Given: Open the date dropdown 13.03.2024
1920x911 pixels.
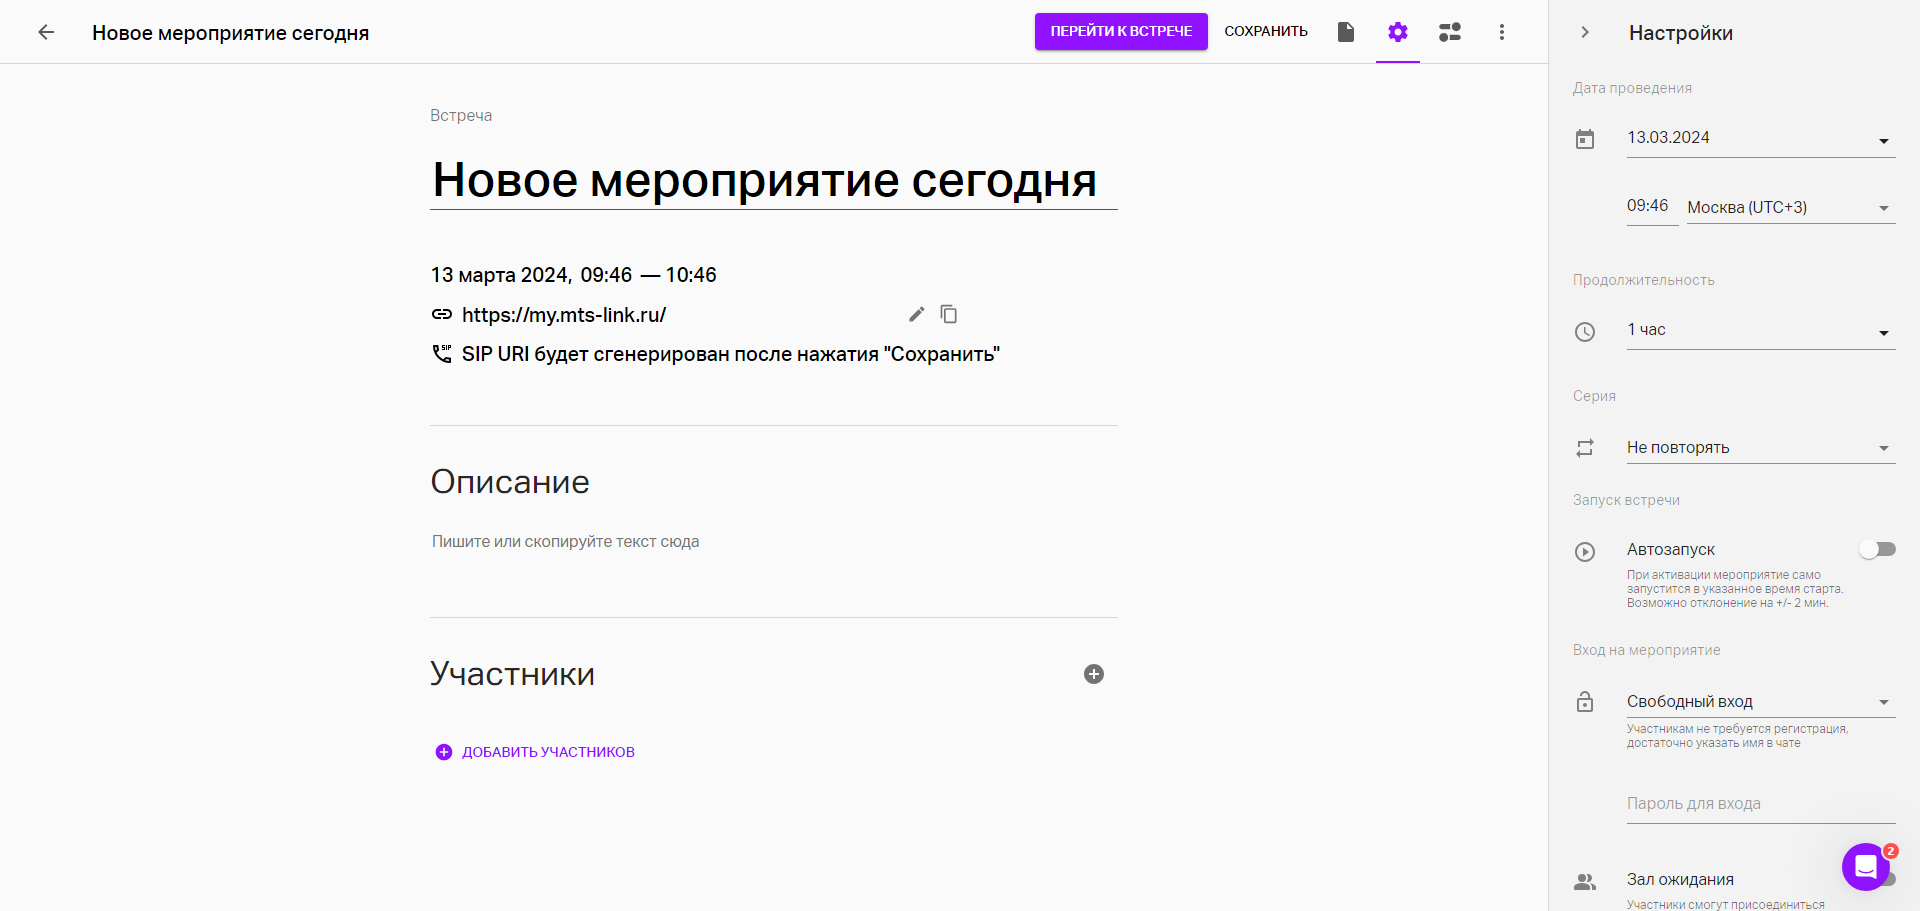Looking at the screenshot, I should point(1761,138).
